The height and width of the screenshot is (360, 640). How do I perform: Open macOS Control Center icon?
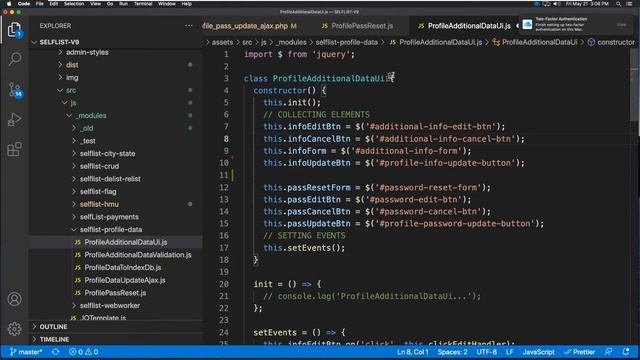pyautogui.click(x=629, y=4)
